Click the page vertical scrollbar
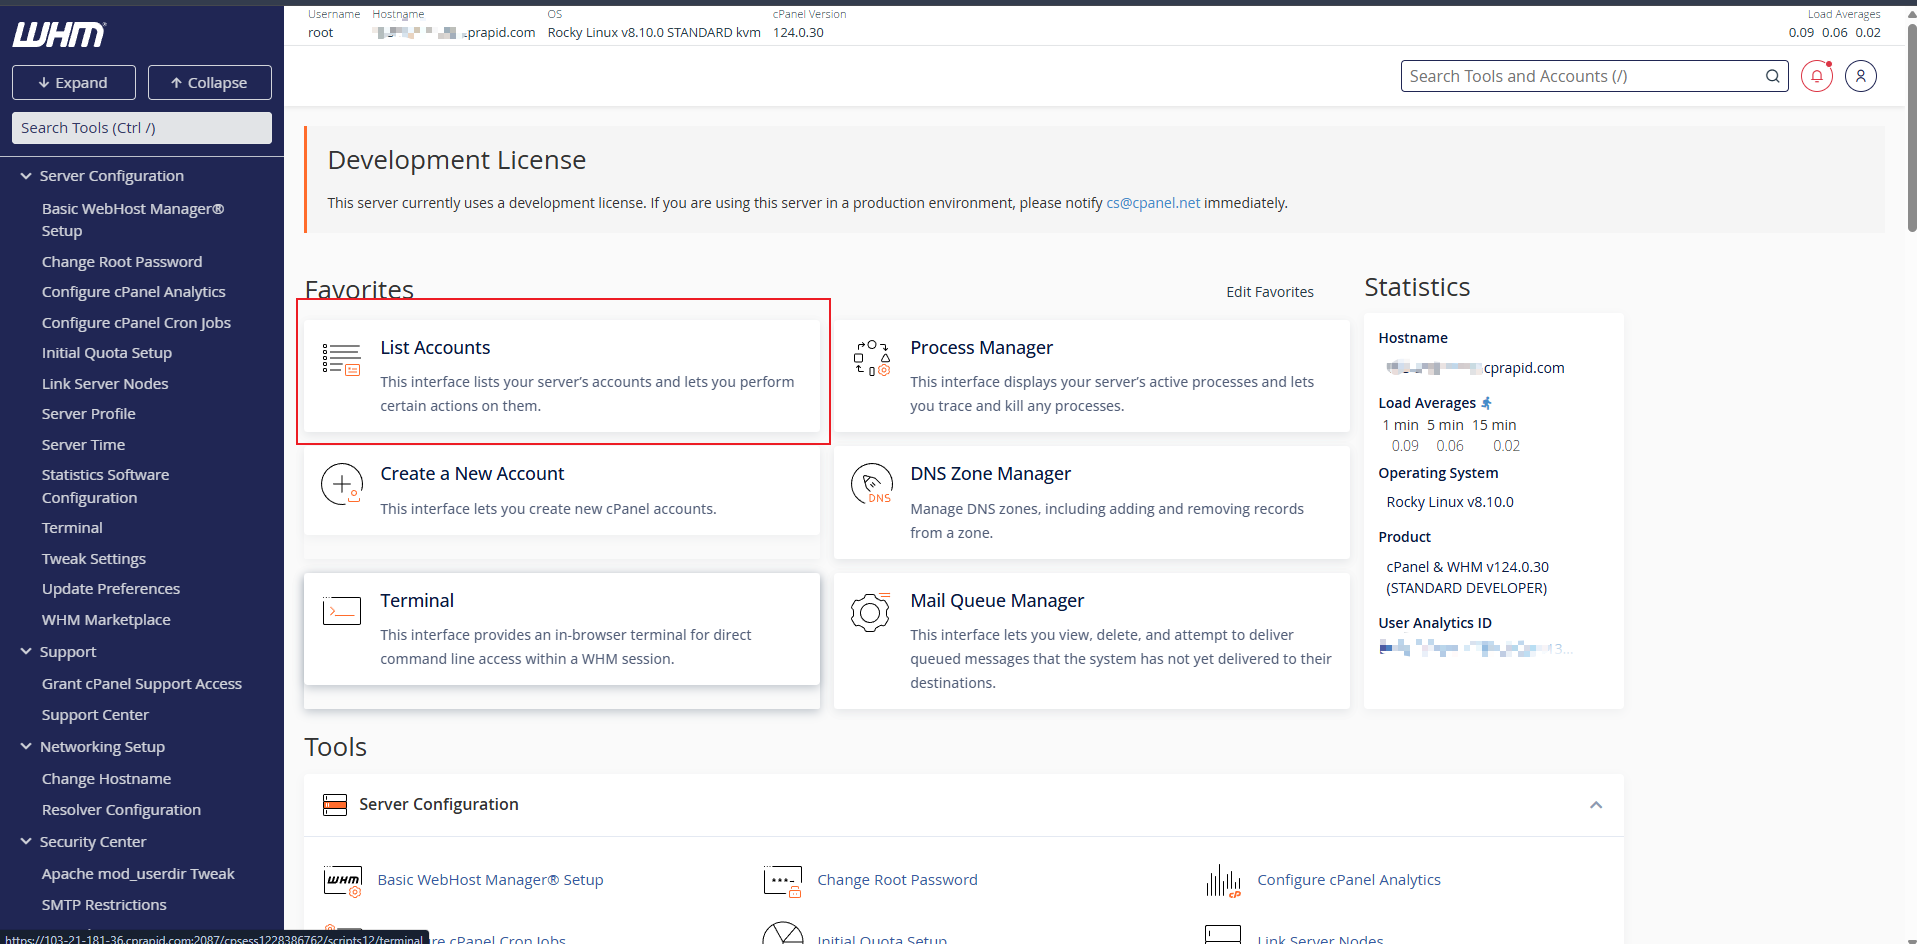 1911,130
